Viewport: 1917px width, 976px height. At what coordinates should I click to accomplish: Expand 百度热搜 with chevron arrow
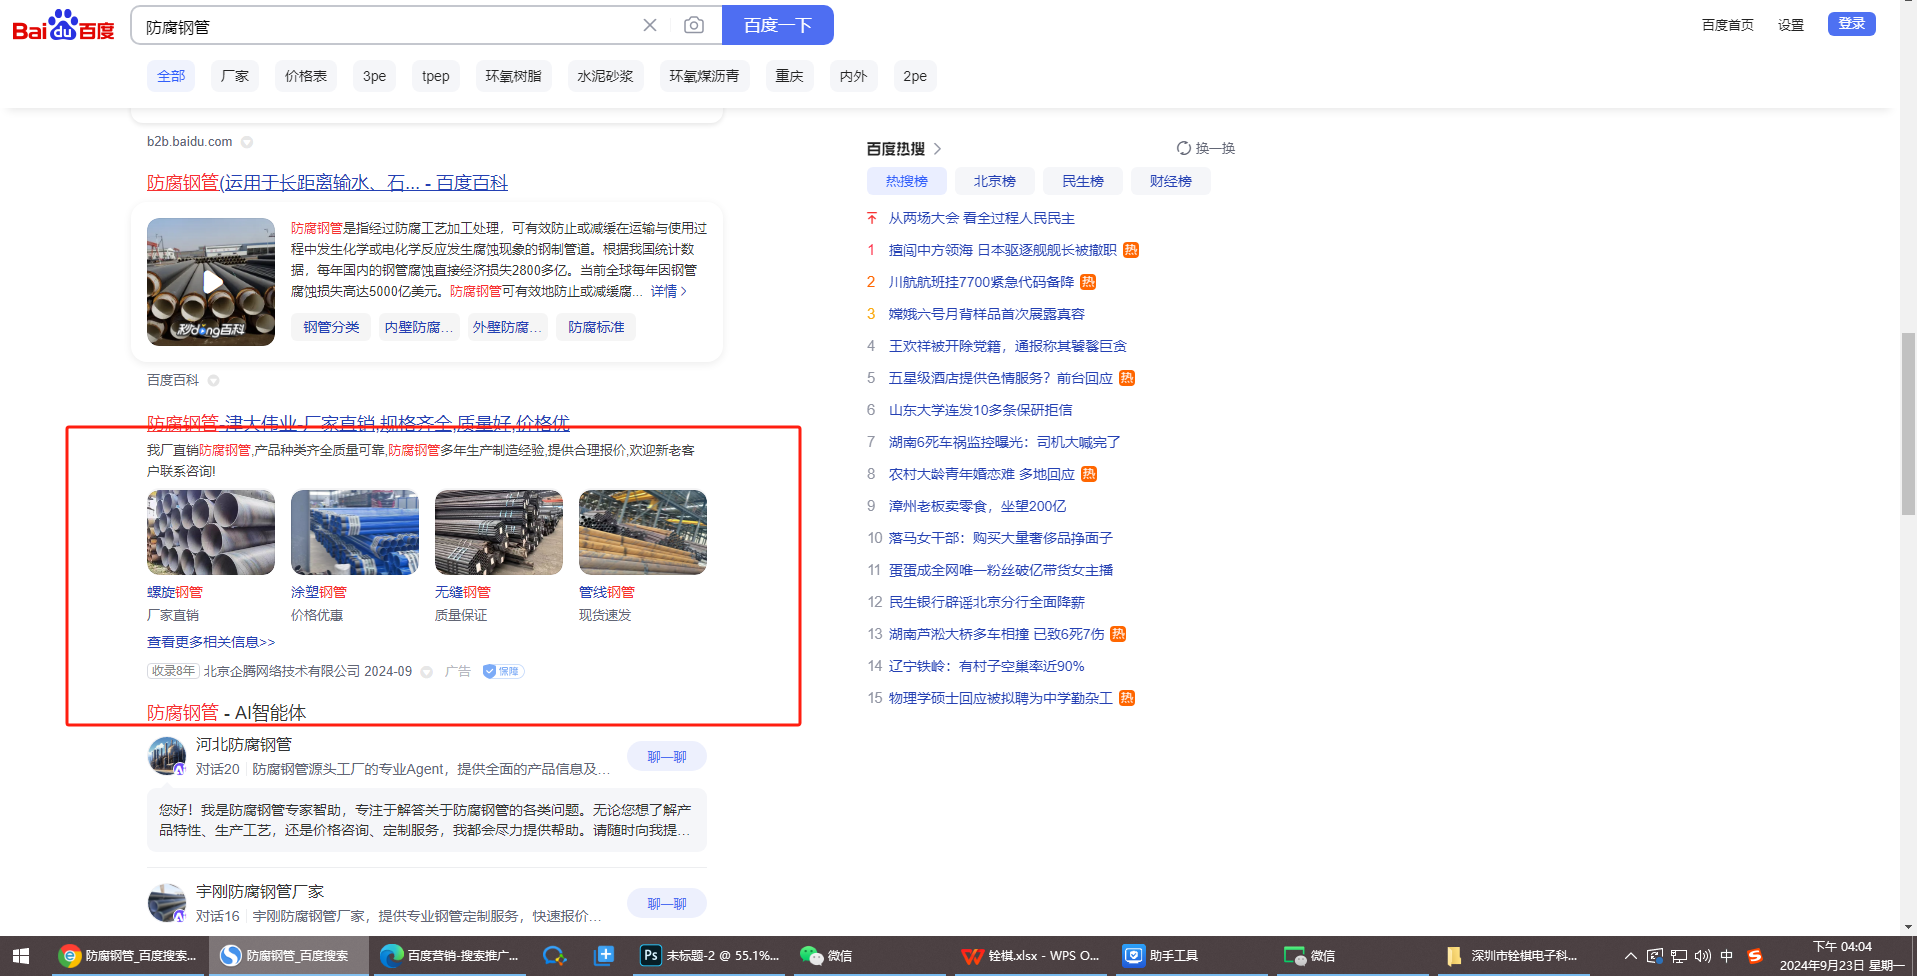(x=937, y=149)
